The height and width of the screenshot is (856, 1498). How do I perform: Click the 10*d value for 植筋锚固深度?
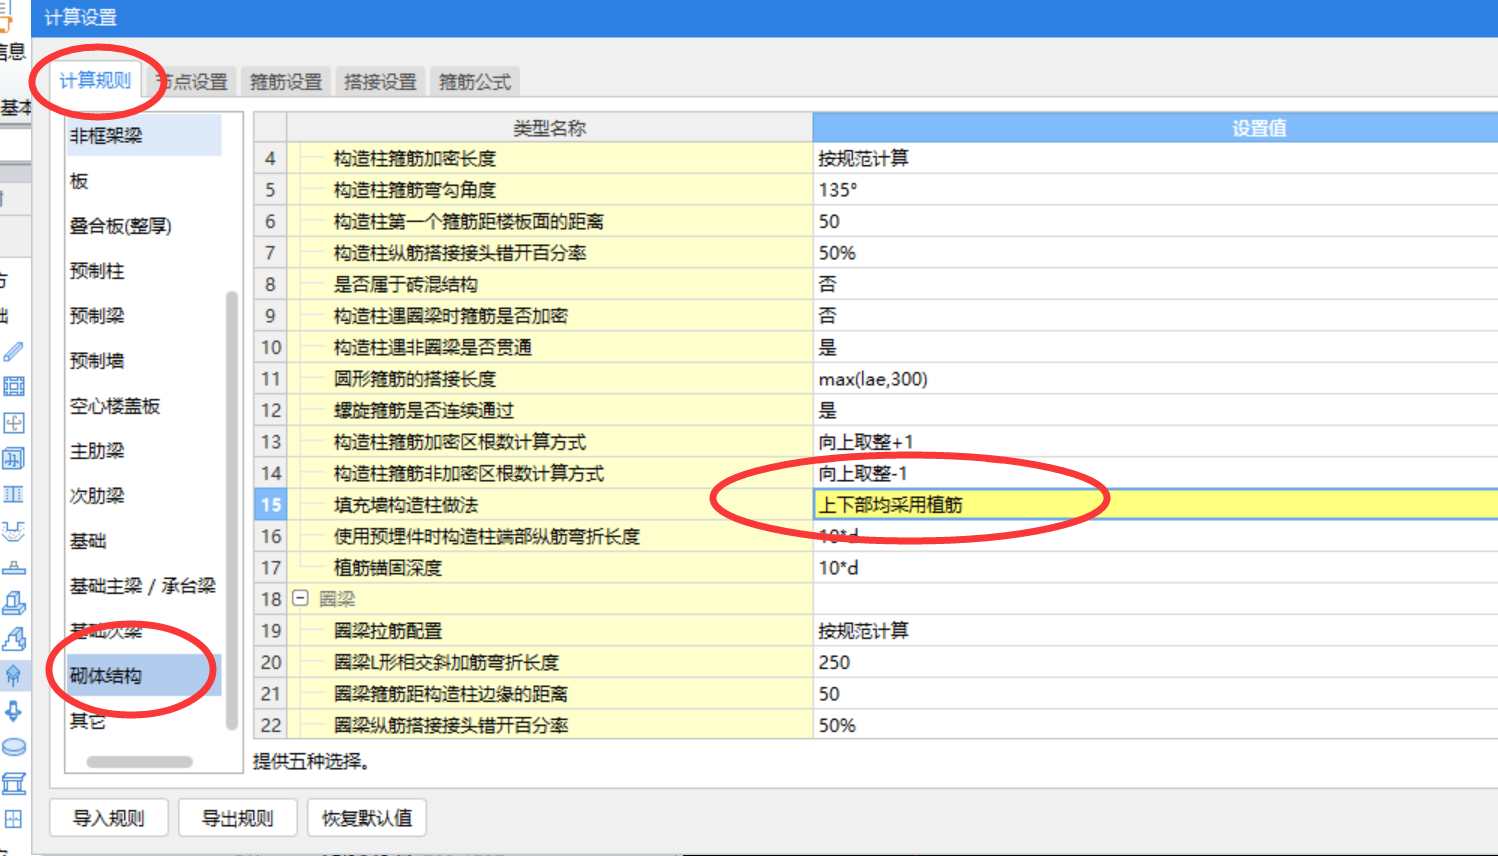point(1156,568)
